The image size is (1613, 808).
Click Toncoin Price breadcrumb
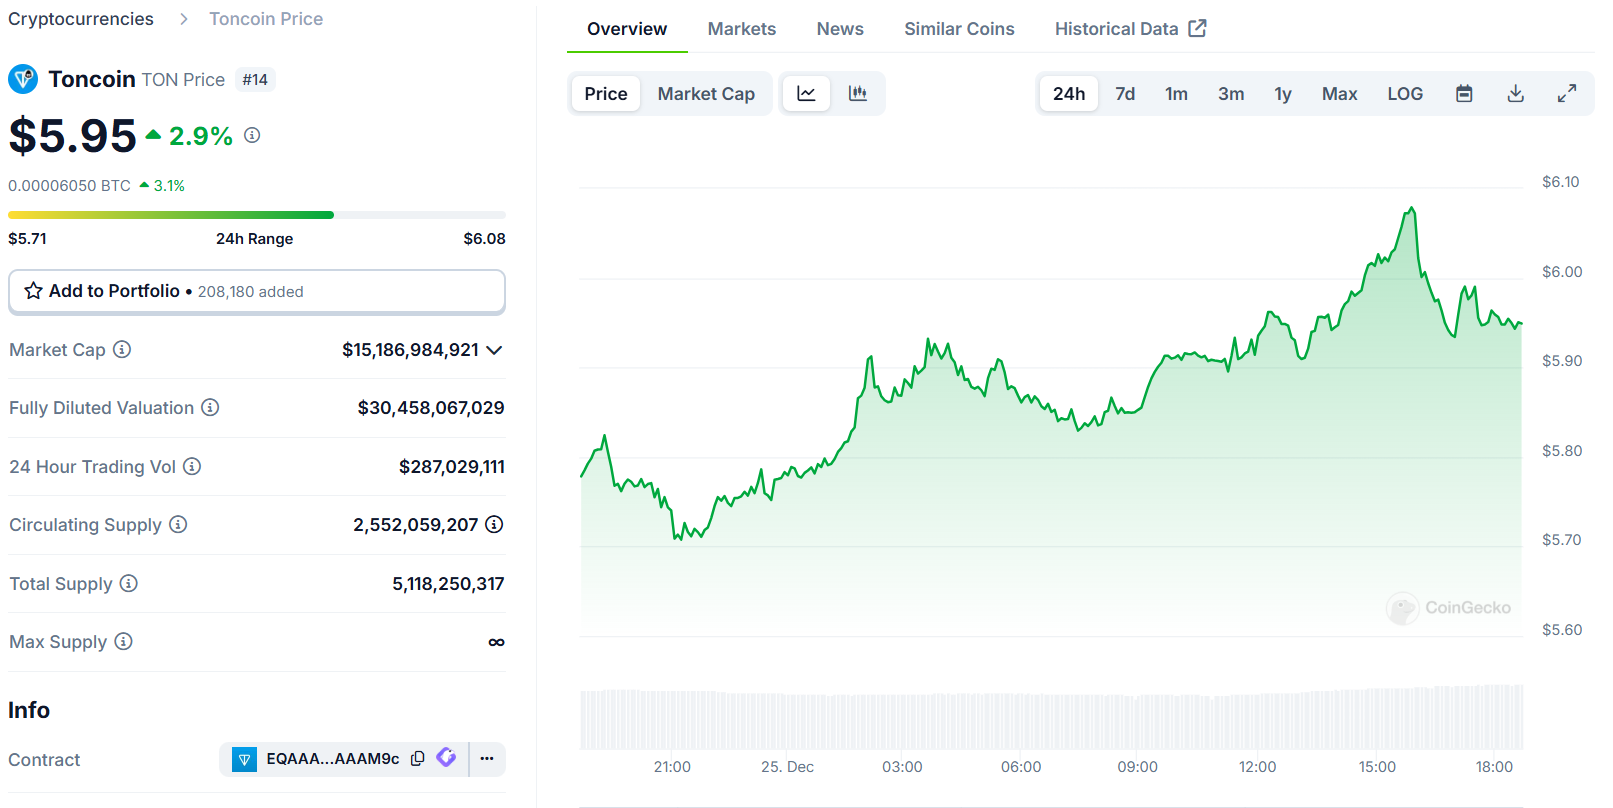pyautogui.click(x=266, y=19)
